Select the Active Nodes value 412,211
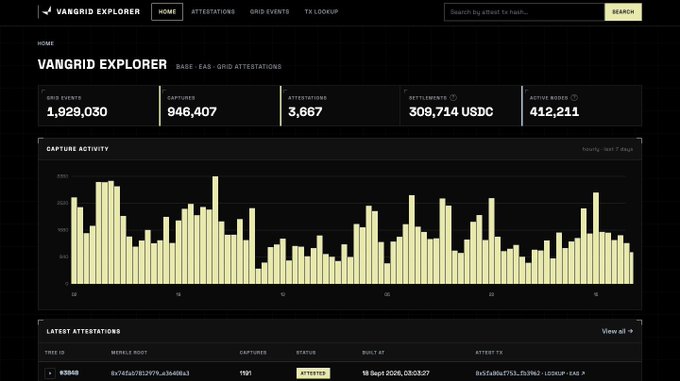 [x=554, y=112]
